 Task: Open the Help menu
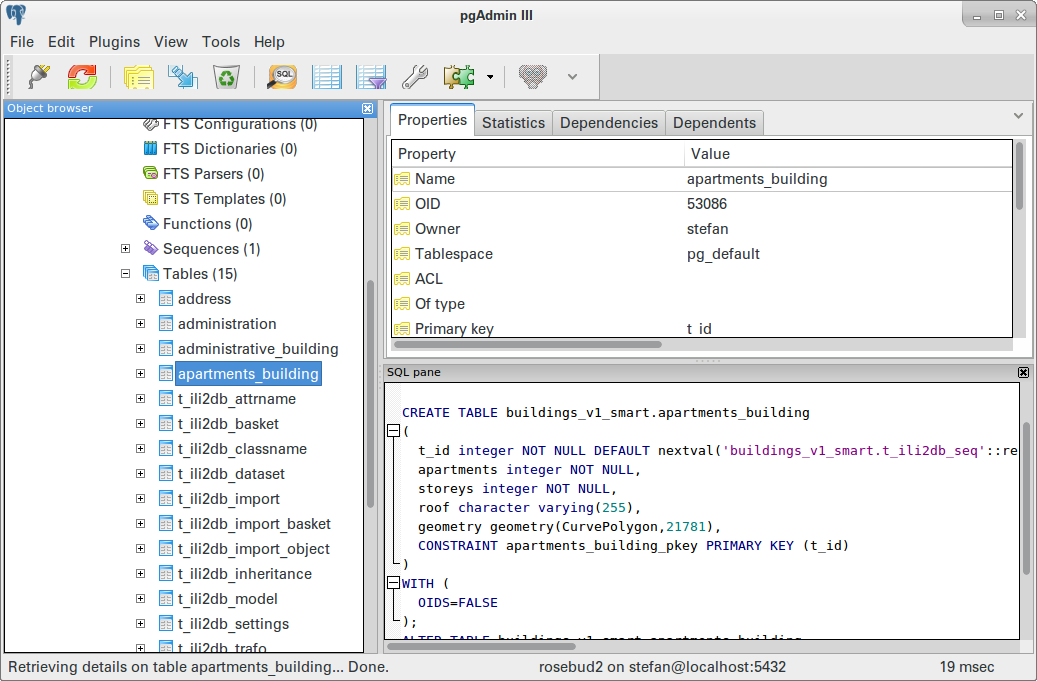pyautogui.click(x=269, y=42)
